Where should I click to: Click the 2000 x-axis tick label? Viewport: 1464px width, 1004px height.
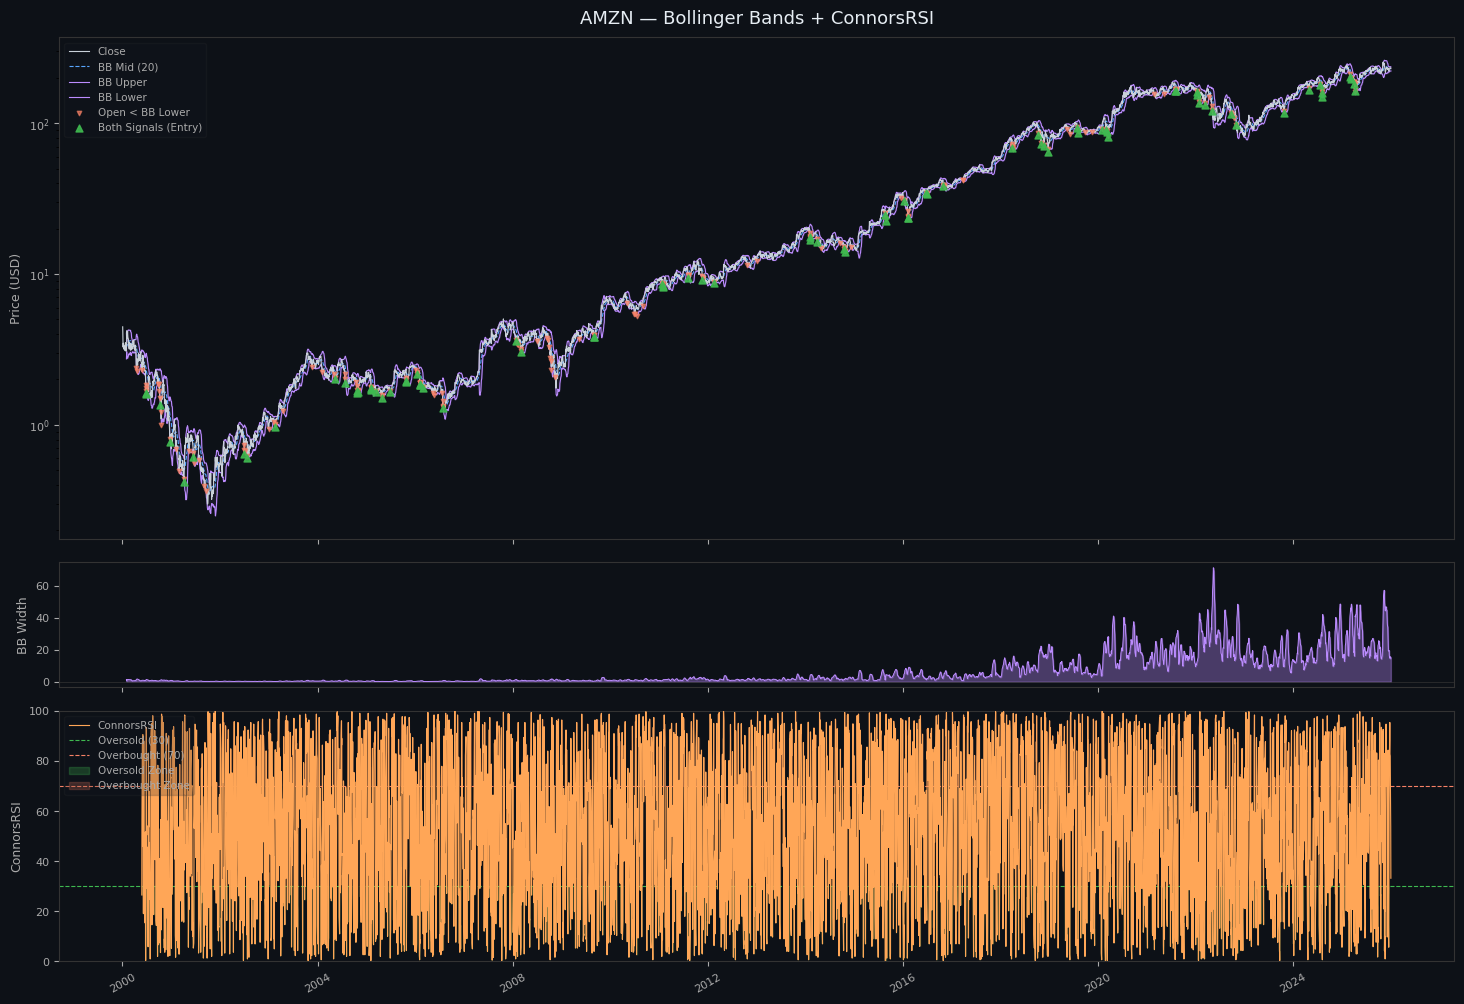122,983
